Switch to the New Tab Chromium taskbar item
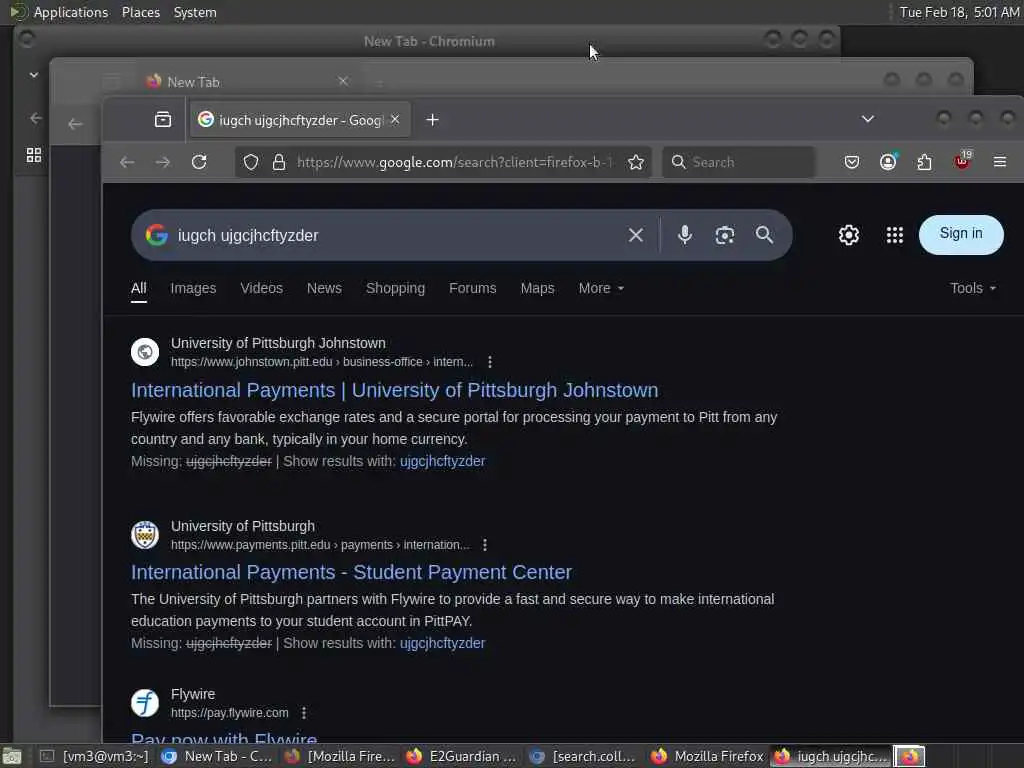Screen dimensions: 1024x768 (x=217, y=756)
